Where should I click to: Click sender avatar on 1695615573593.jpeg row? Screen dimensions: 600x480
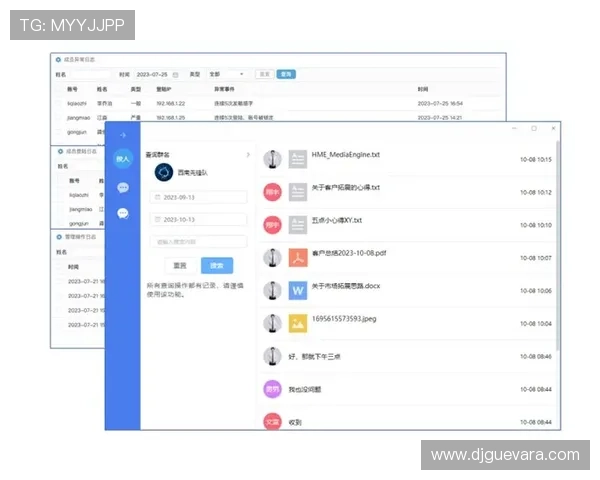pyautogui.click(x=272, y=323)
